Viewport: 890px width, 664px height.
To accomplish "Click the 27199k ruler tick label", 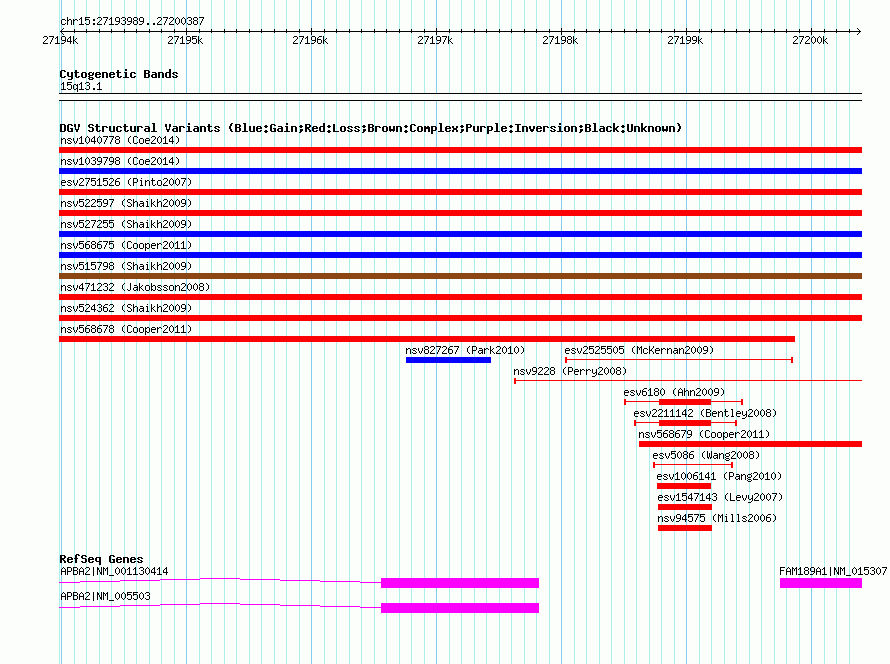I will coord(685,40).
